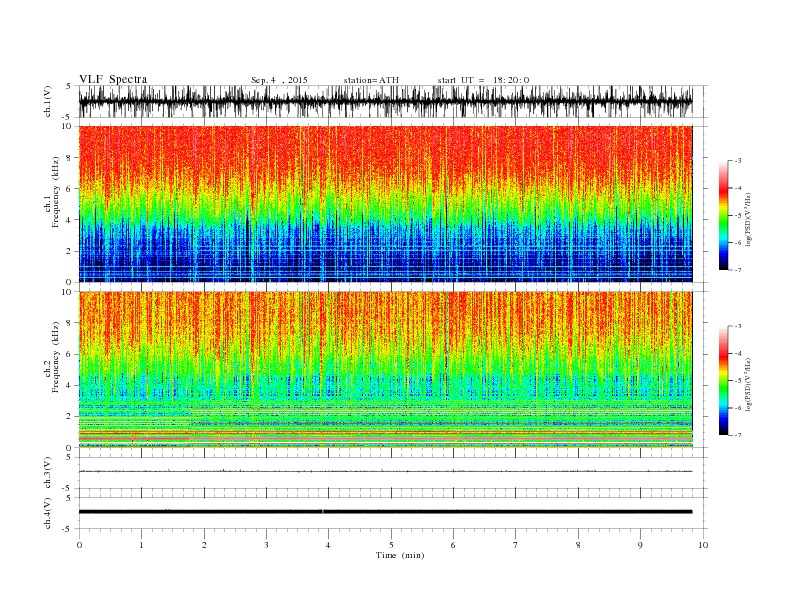Click the "ch.3(V)" axis label

pos(48,473)
